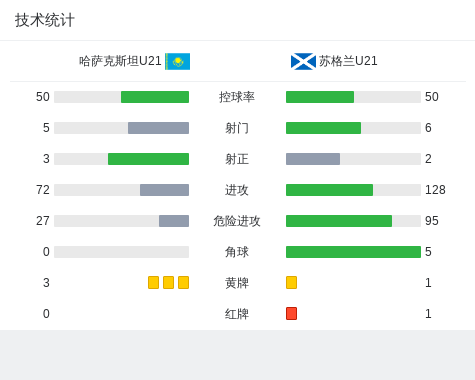
Task: Click Kazakhstan's gray shots bar
Action: pos(158,128)
